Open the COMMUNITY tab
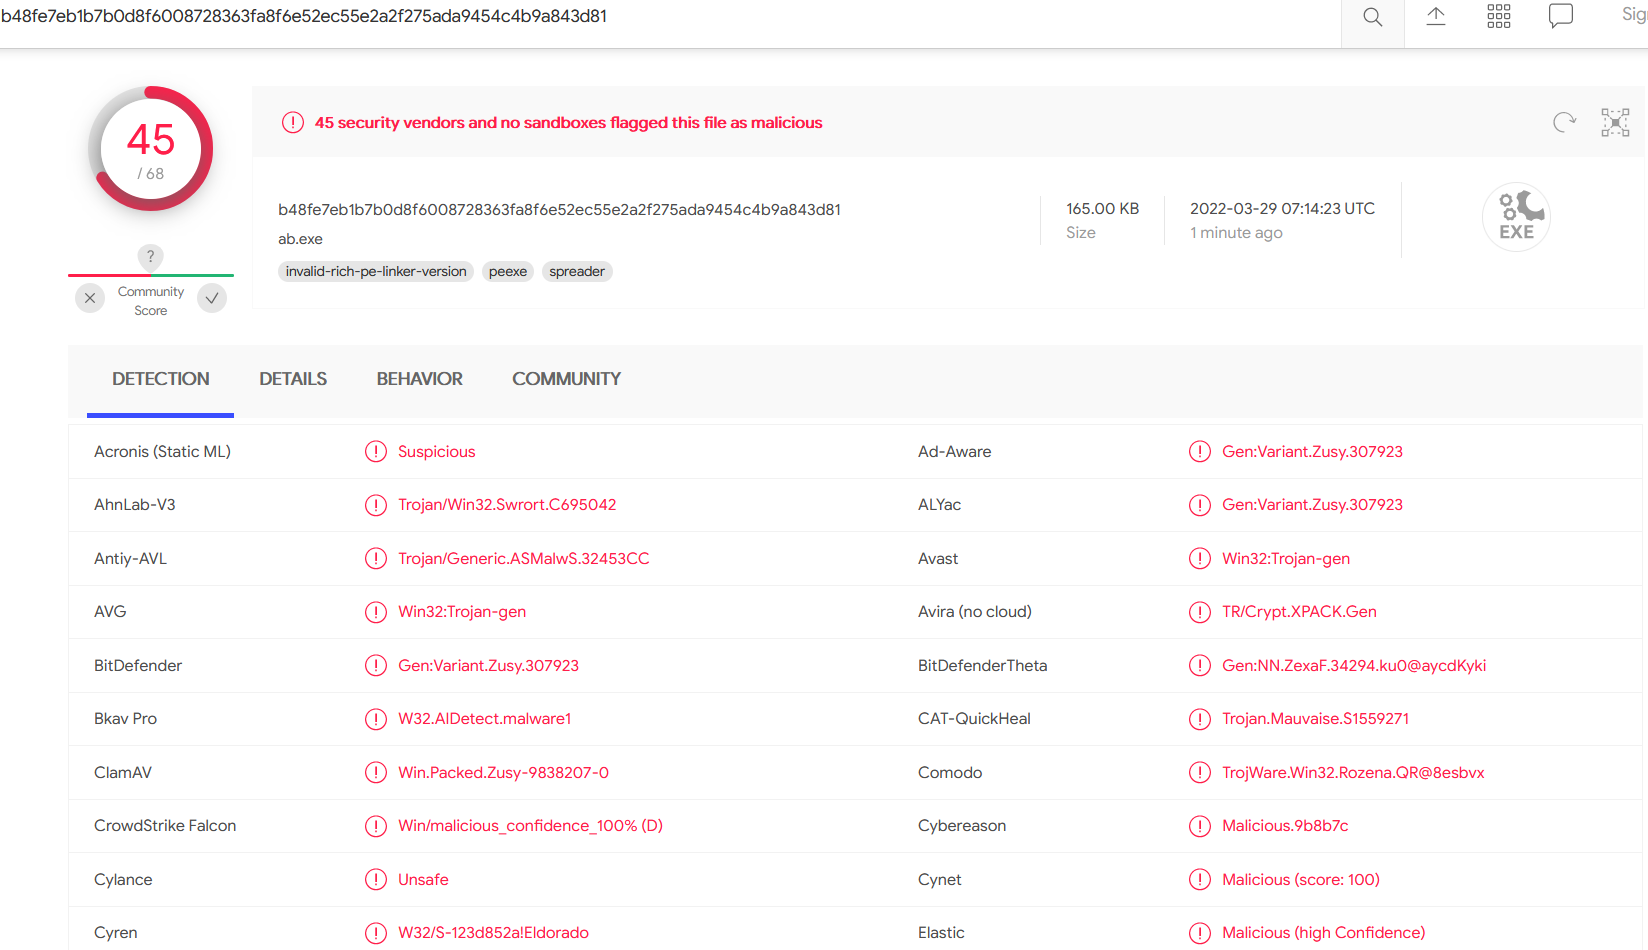Image resolution: width=1648 pixels, height=950 pixels. (x=567, y=379)
